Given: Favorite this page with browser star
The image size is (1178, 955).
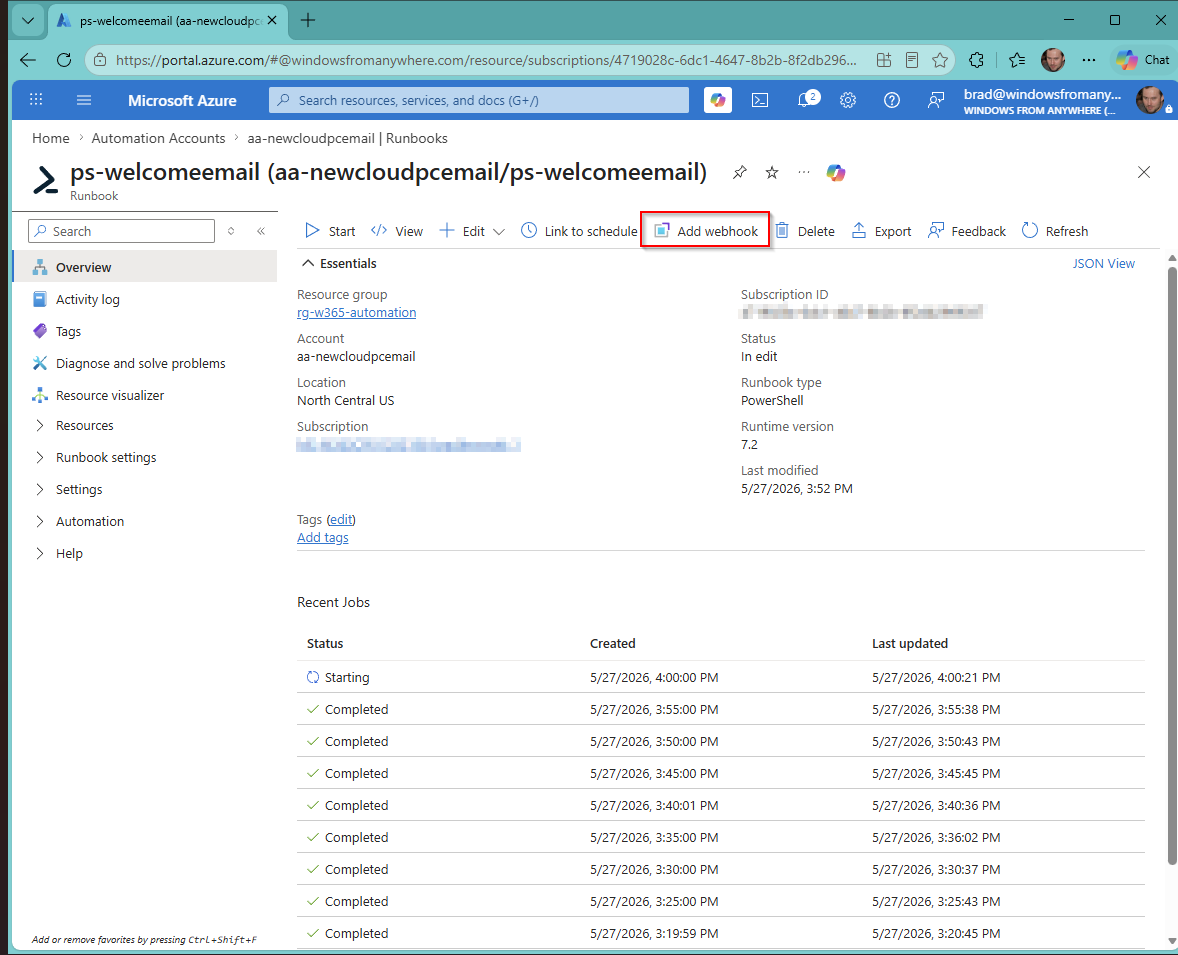Looking at the screenshot, I should tap(940, 60).
